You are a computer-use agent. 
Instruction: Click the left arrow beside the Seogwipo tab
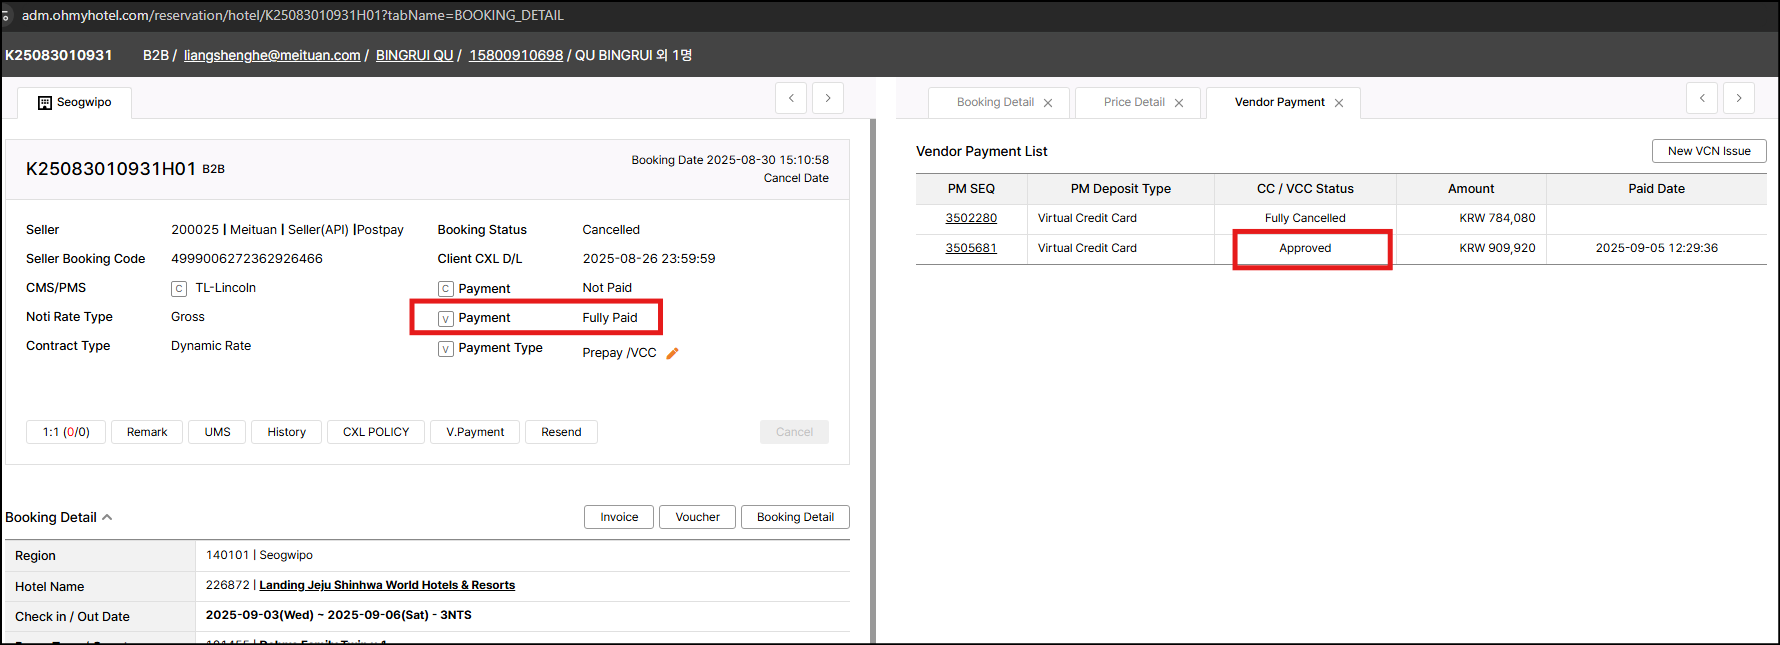(791, 98)
